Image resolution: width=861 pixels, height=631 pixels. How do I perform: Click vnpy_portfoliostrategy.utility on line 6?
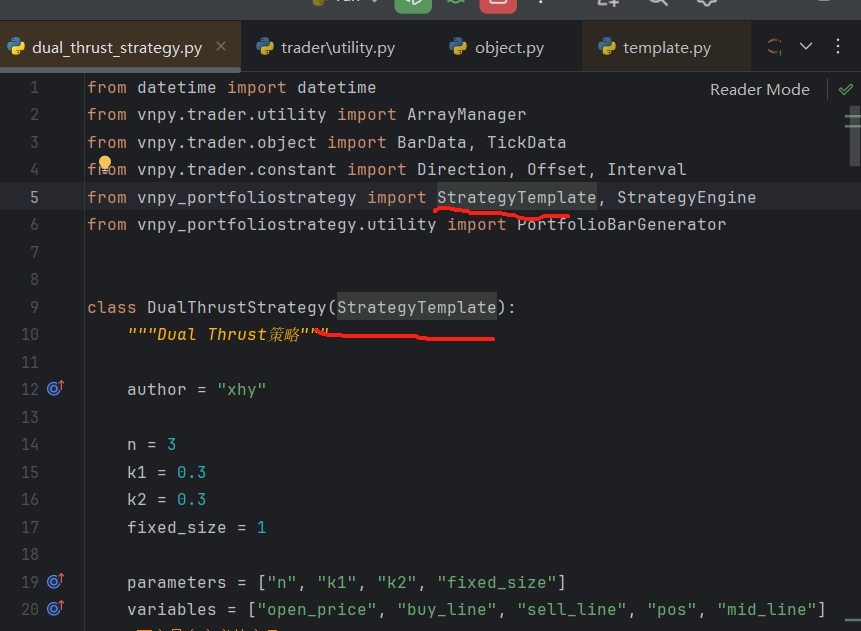point(287,225)
